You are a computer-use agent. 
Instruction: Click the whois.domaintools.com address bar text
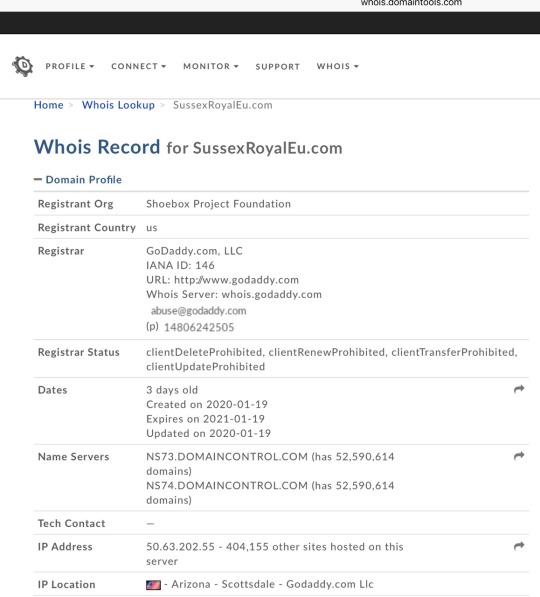[x=411, y=3]
